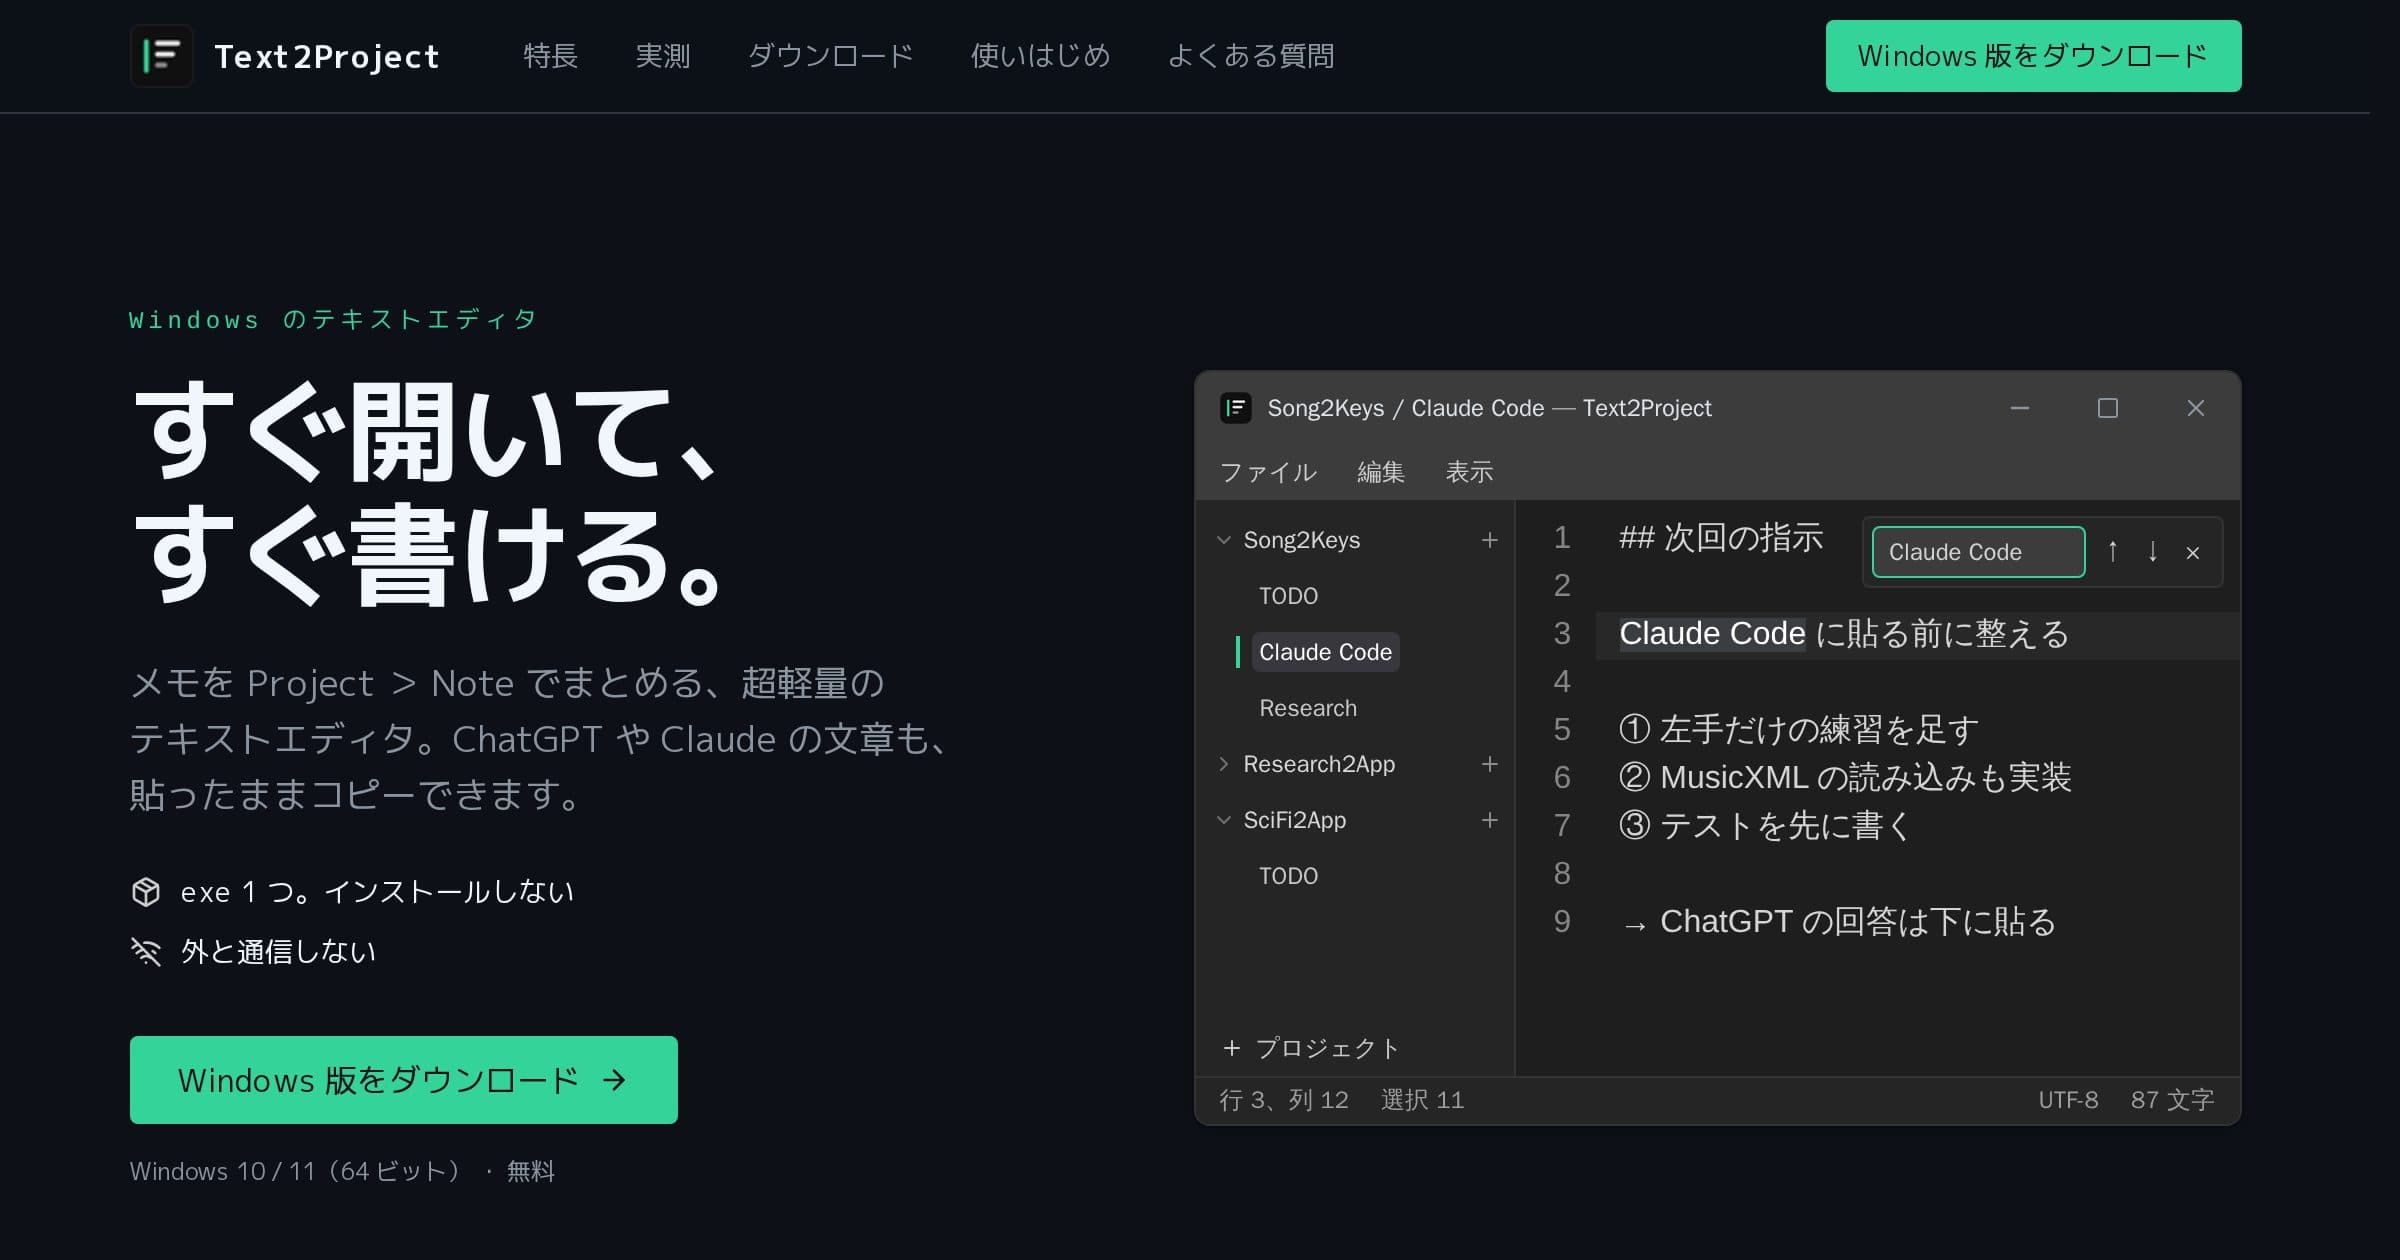
Task: Maximize the Text2Project editor window
Action: coord(2108,408)
